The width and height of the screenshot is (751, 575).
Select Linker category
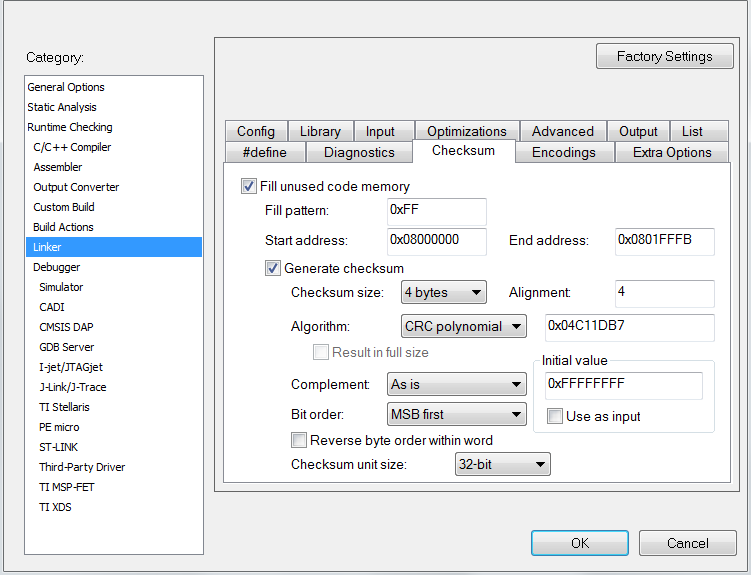click(114, 247)
